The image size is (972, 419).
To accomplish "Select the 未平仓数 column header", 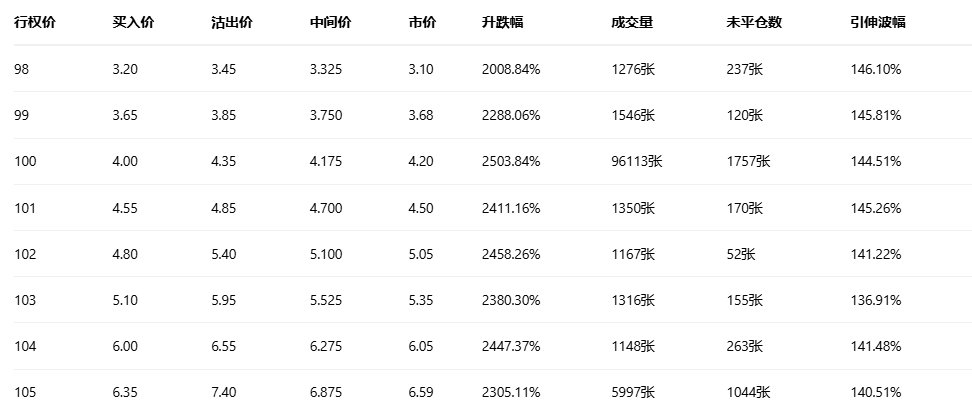I will [x=755, y=23].
